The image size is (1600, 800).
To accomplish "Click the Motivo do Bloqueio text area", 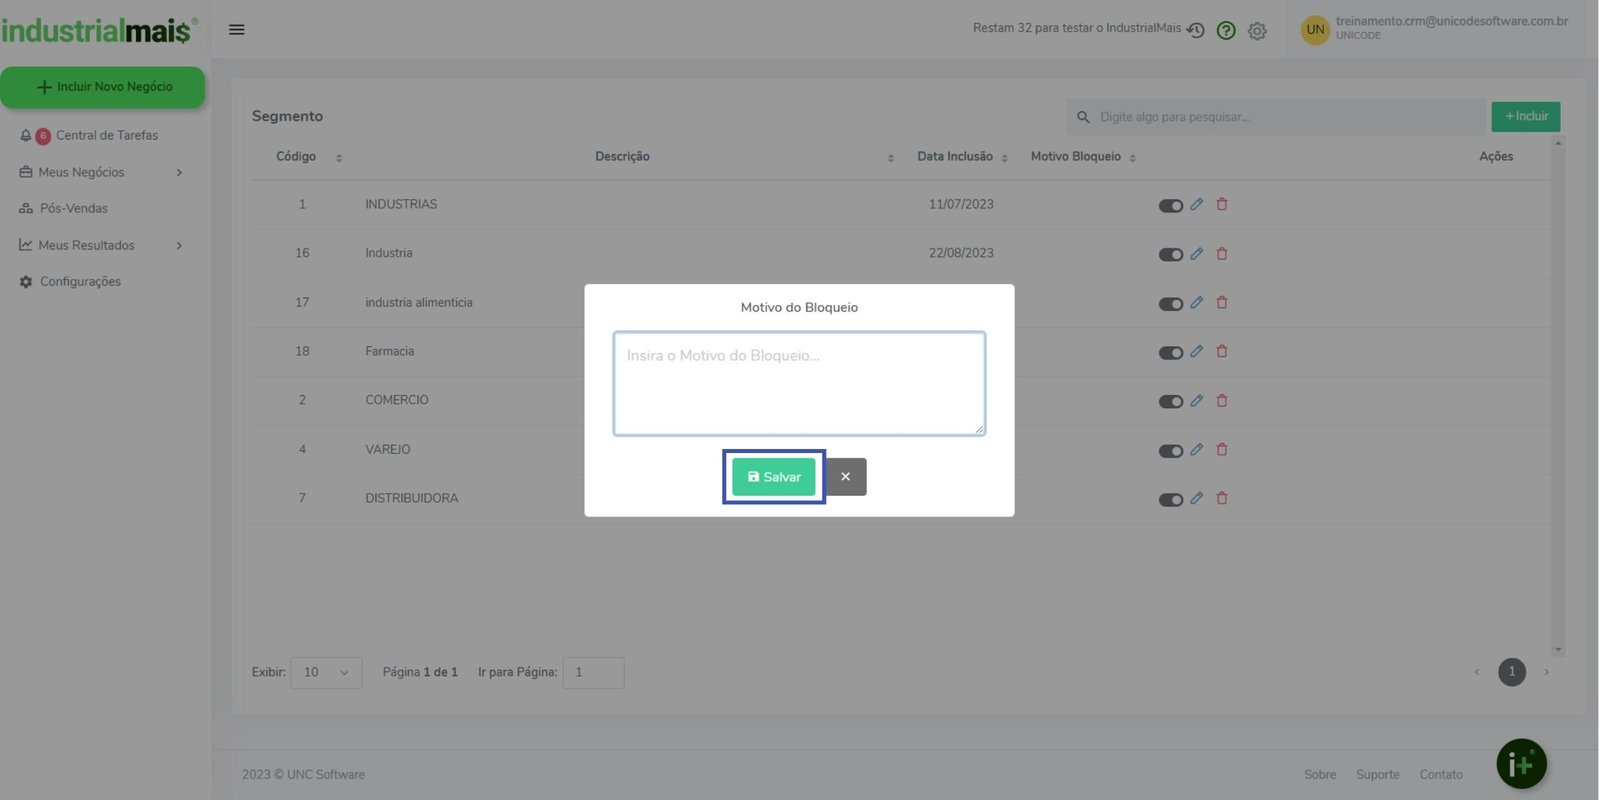I will click(799, 384).
